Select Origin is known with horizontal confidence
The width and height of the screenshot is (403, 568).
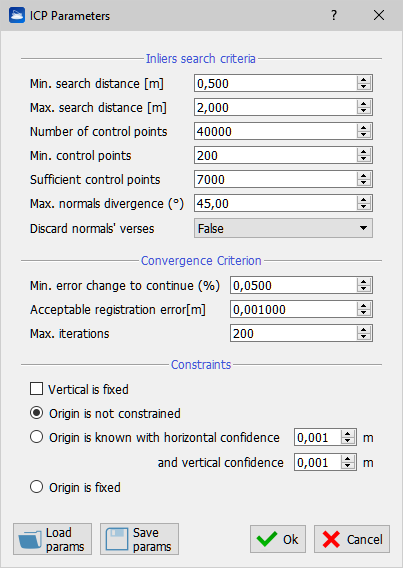(x=37, y=437)
